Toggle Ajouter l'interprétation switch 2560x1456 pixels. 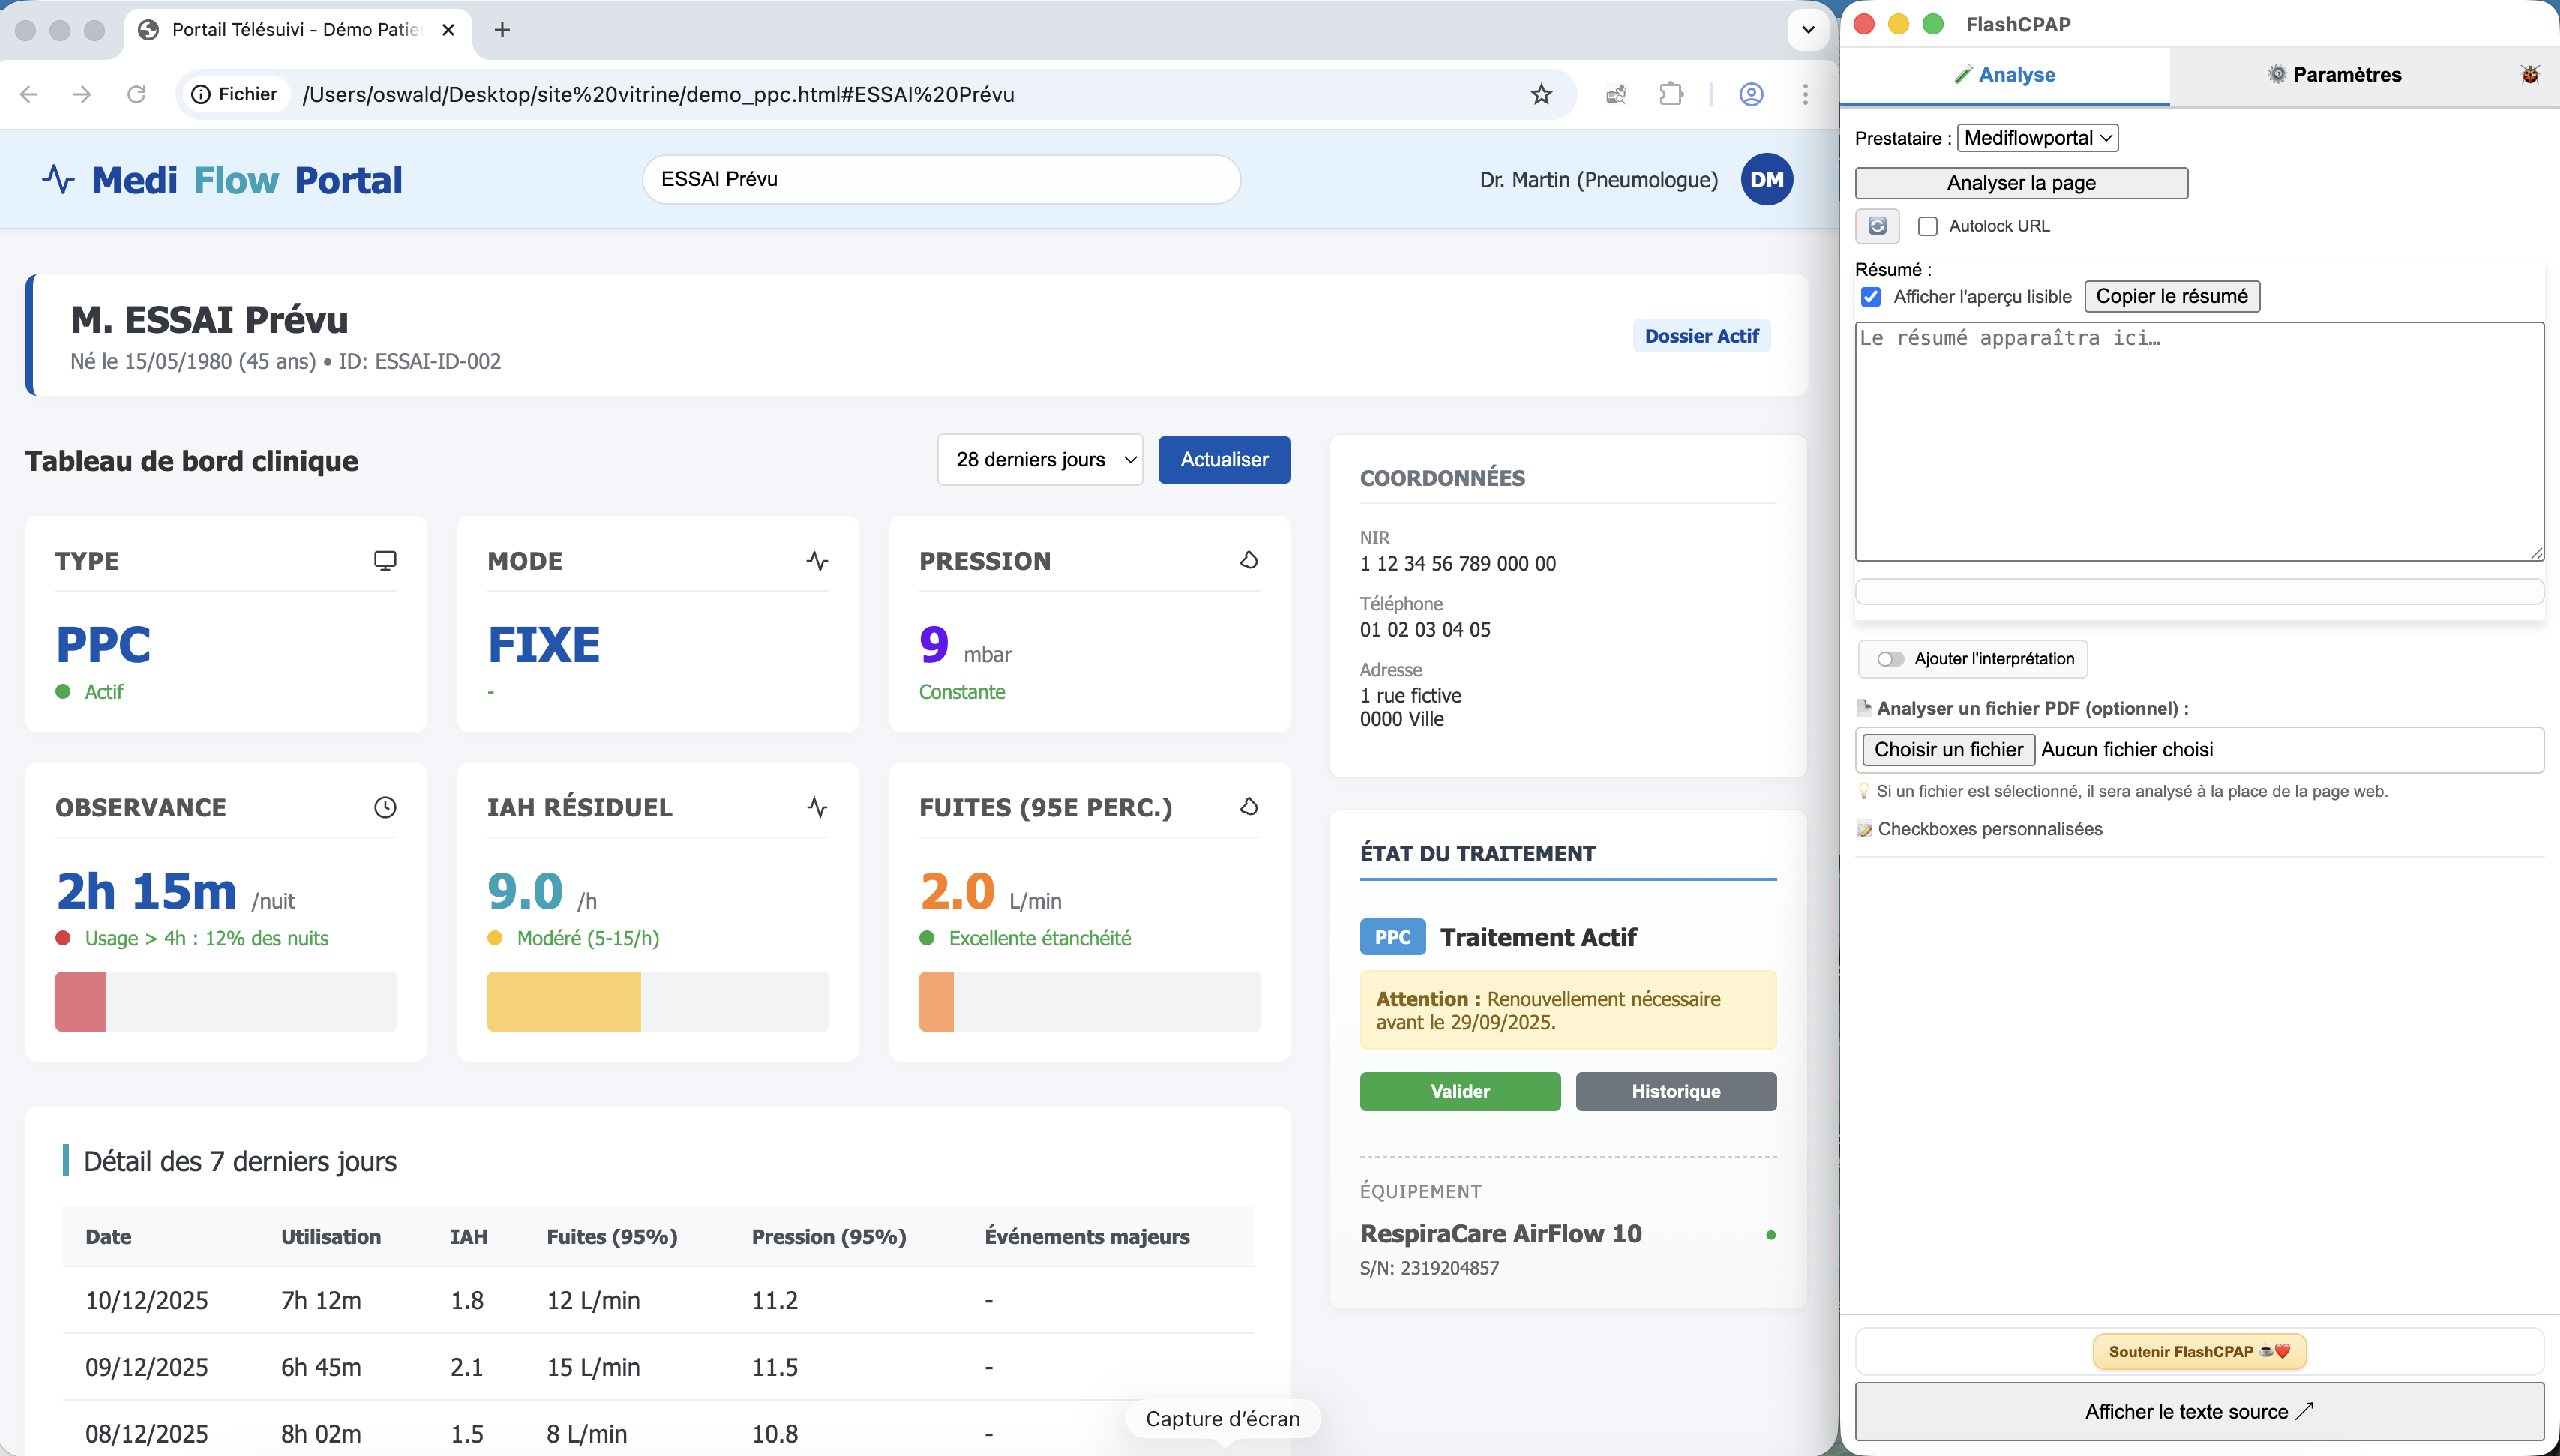coord(1892,658)
